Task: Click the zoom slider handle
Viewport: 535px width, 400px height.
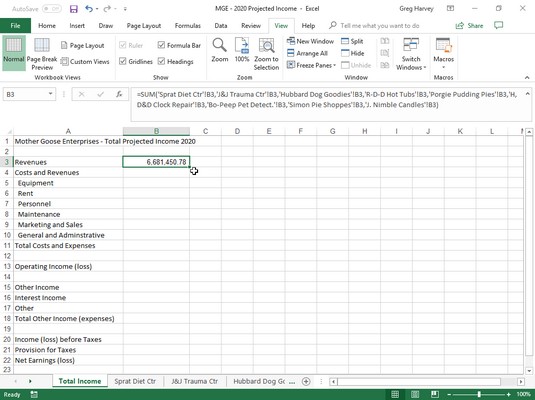Action: tap(479, 395)
